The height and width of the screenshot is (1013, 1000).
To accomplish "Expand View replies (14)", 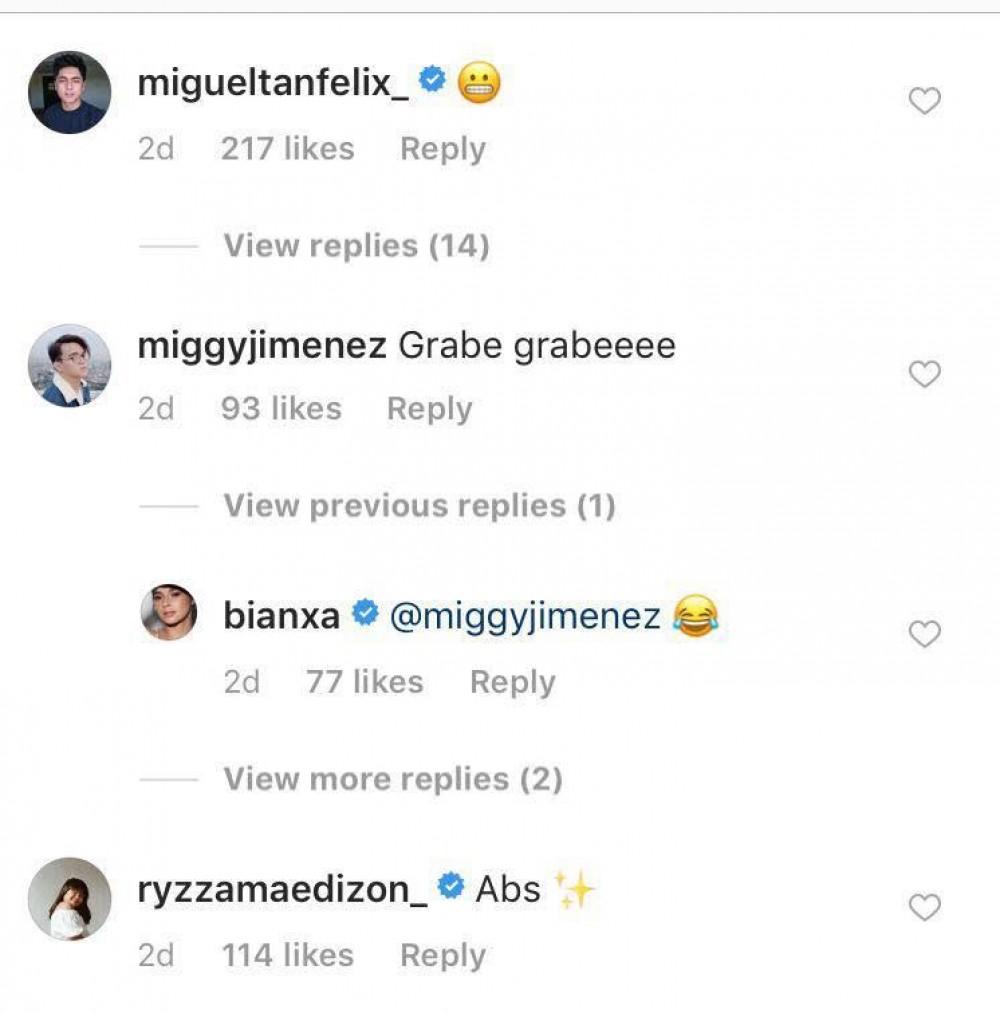I will point(356,245).
